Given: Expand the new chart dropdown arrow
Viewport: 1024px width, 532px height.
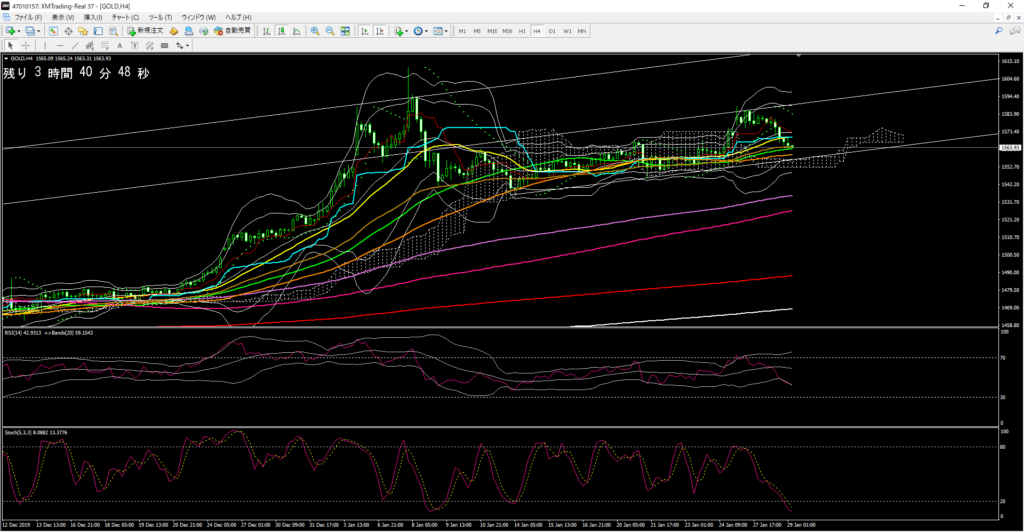Looking at the screenshot, I should (19, 31).
